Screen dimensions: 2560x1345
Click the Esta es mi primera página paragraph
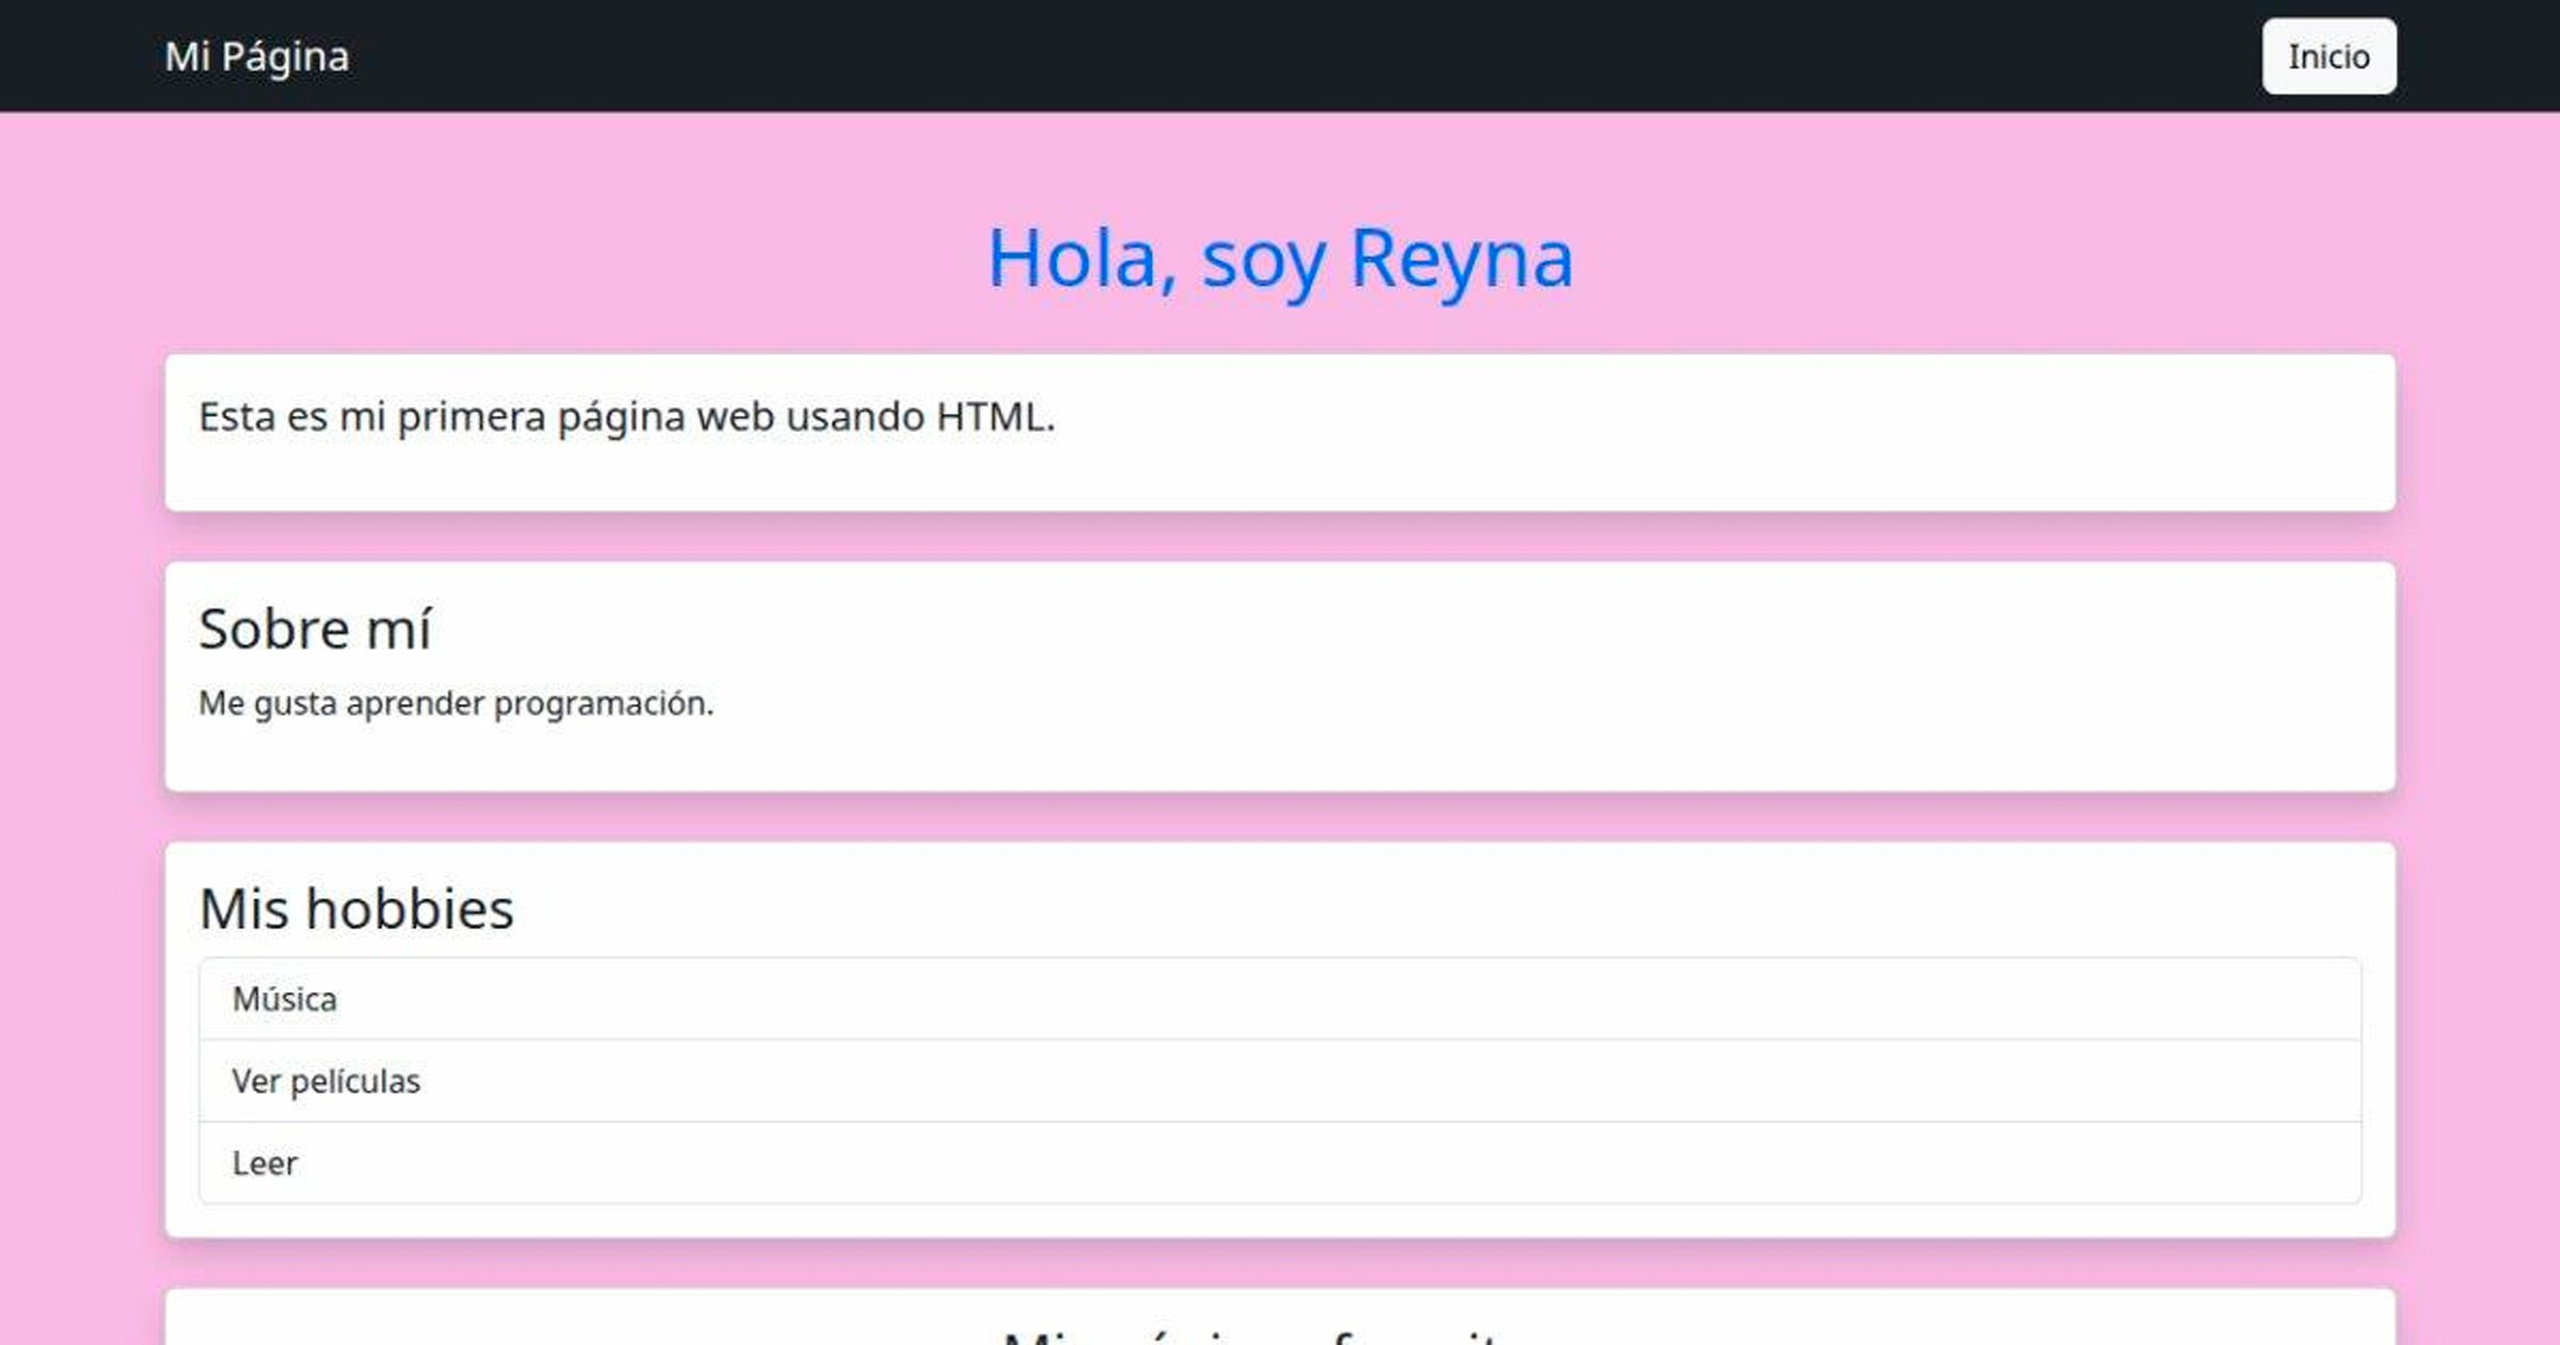click(x=627, y=417)
